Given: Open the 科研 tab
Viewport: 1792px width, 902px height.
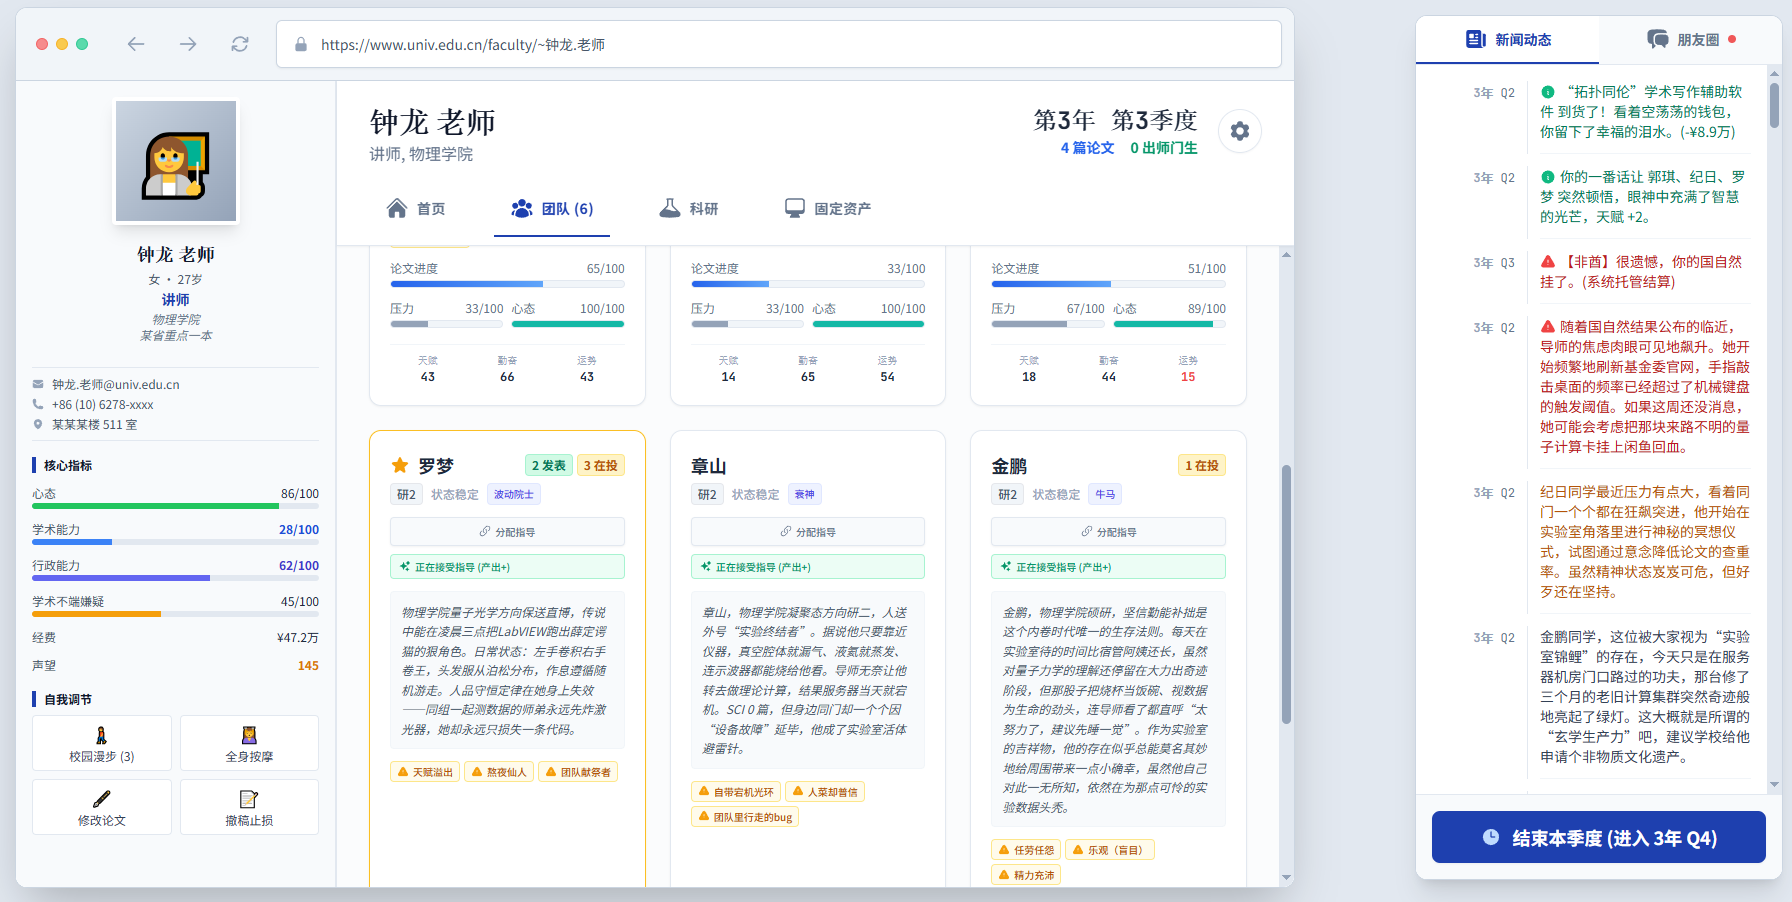Looking at the screenshot, I should [689, 208].
